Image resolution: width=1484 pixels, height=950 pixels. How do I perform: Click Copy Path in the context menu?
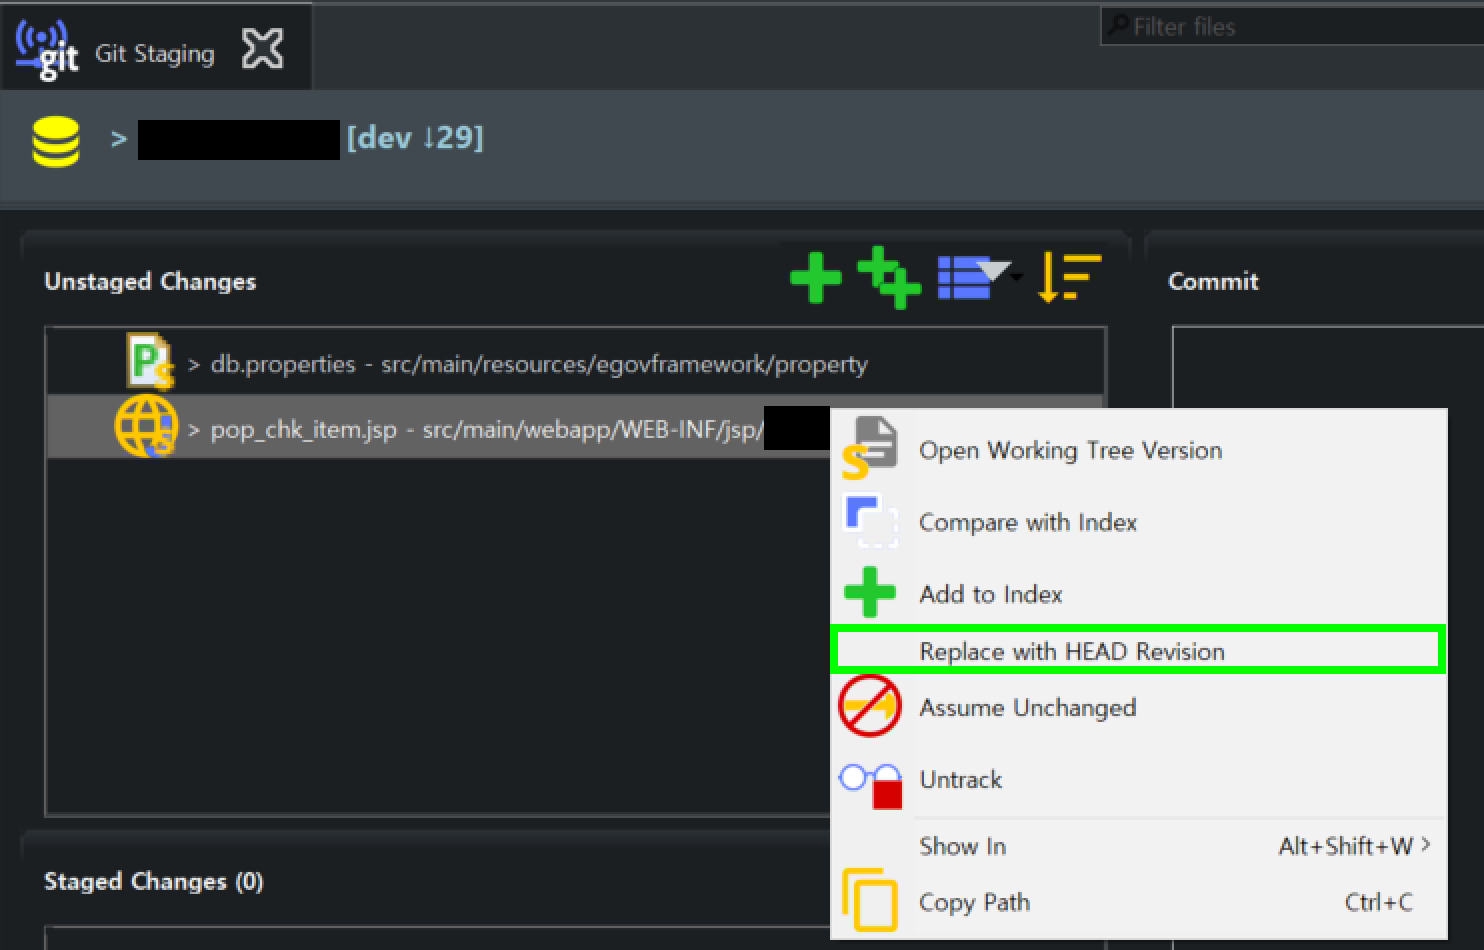(x=974, y=902)
